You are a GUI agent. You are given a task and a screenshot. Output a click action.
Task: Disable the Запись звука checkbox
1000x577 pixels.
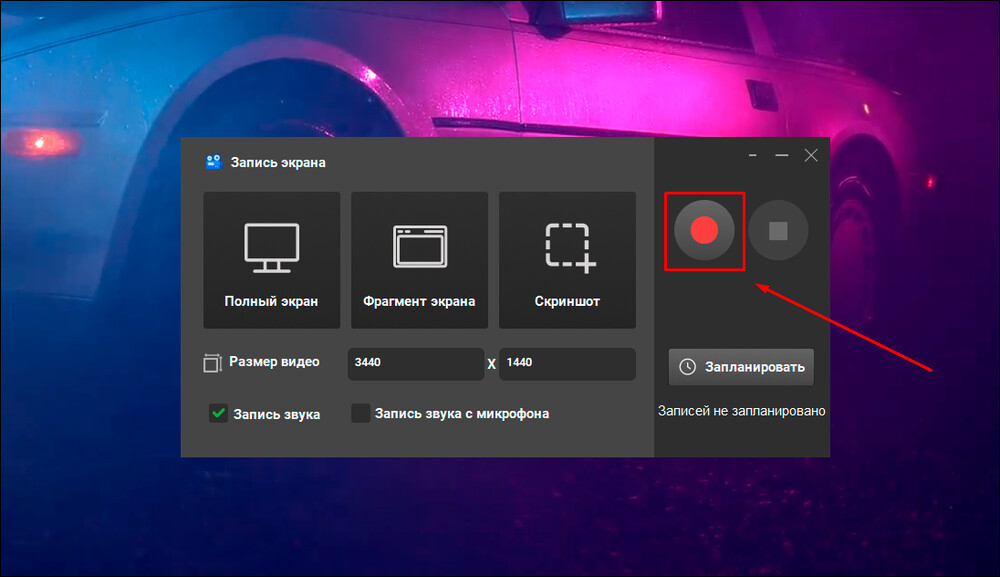tap(218, 414)
